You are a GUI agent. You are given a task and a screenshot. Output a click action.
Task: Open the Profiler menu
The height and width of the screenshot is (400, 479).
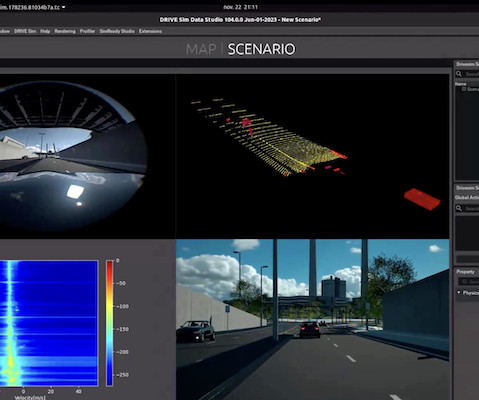(87, 31)
